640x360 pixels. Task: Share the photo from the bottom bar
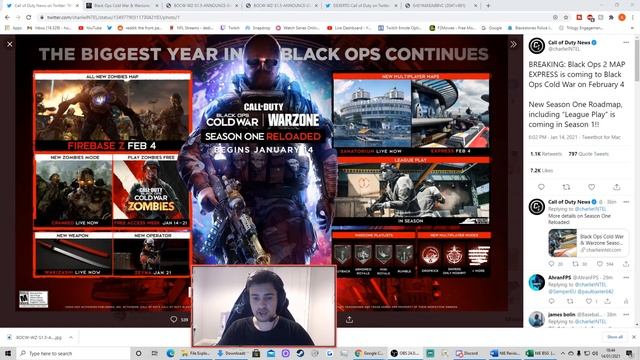(x=349, y=320)
